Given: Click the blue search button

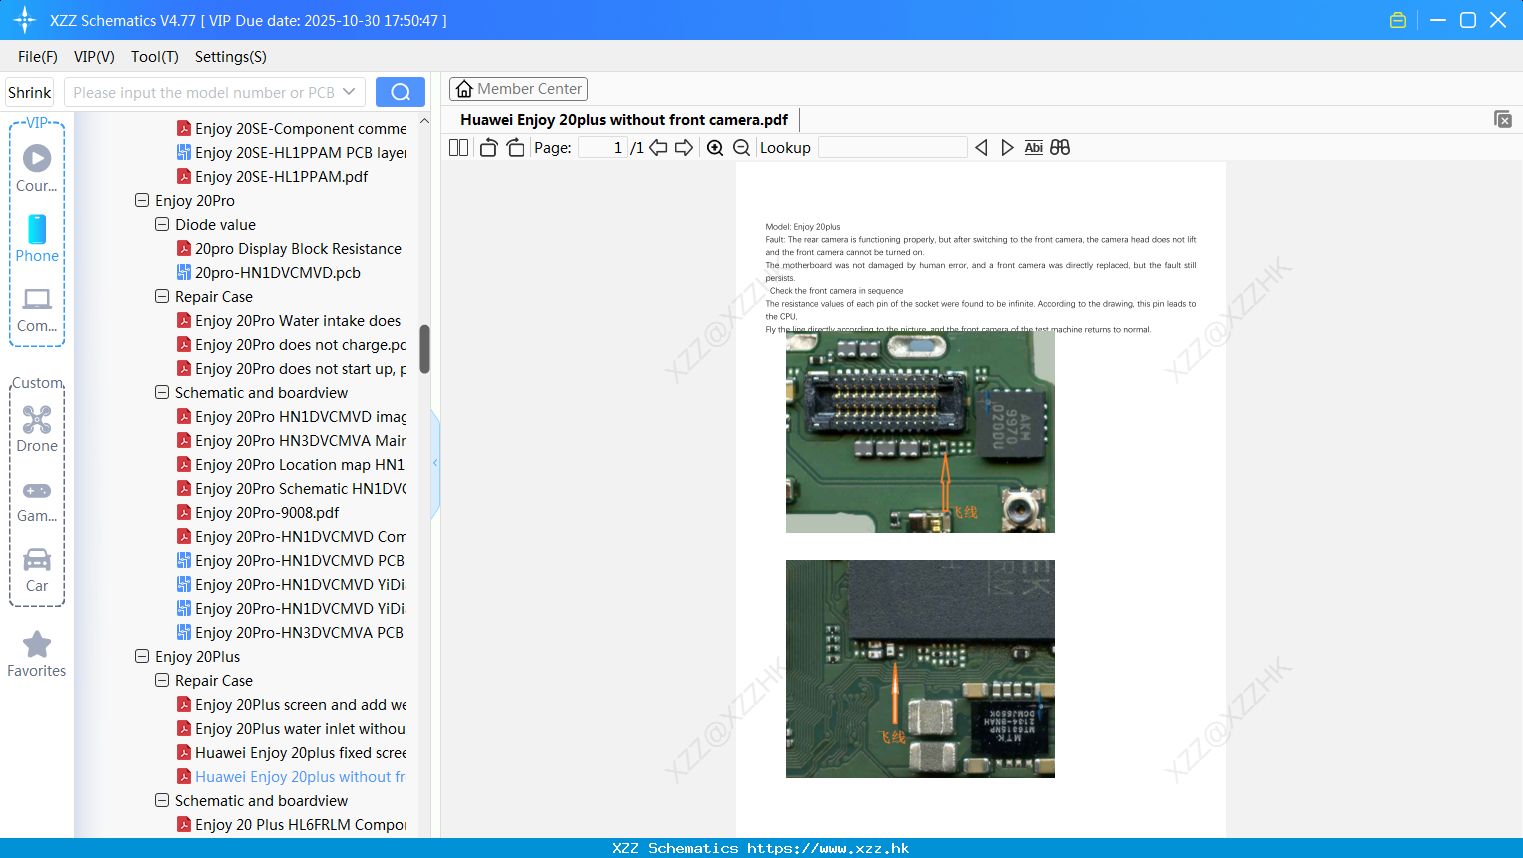Looking at the screenshot, I should click(x=400, y=92).
